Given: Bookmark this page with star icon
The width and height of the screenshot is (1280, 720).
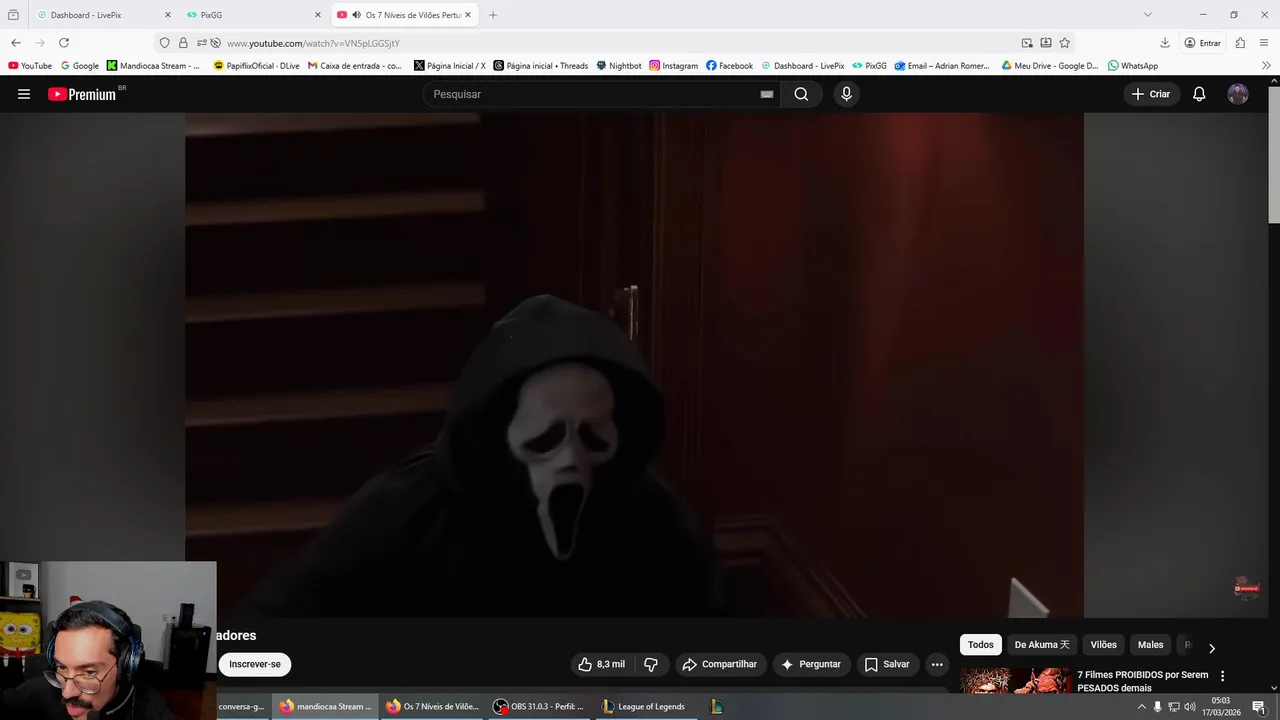Looking at the screenshot, I should point(1065,43).
